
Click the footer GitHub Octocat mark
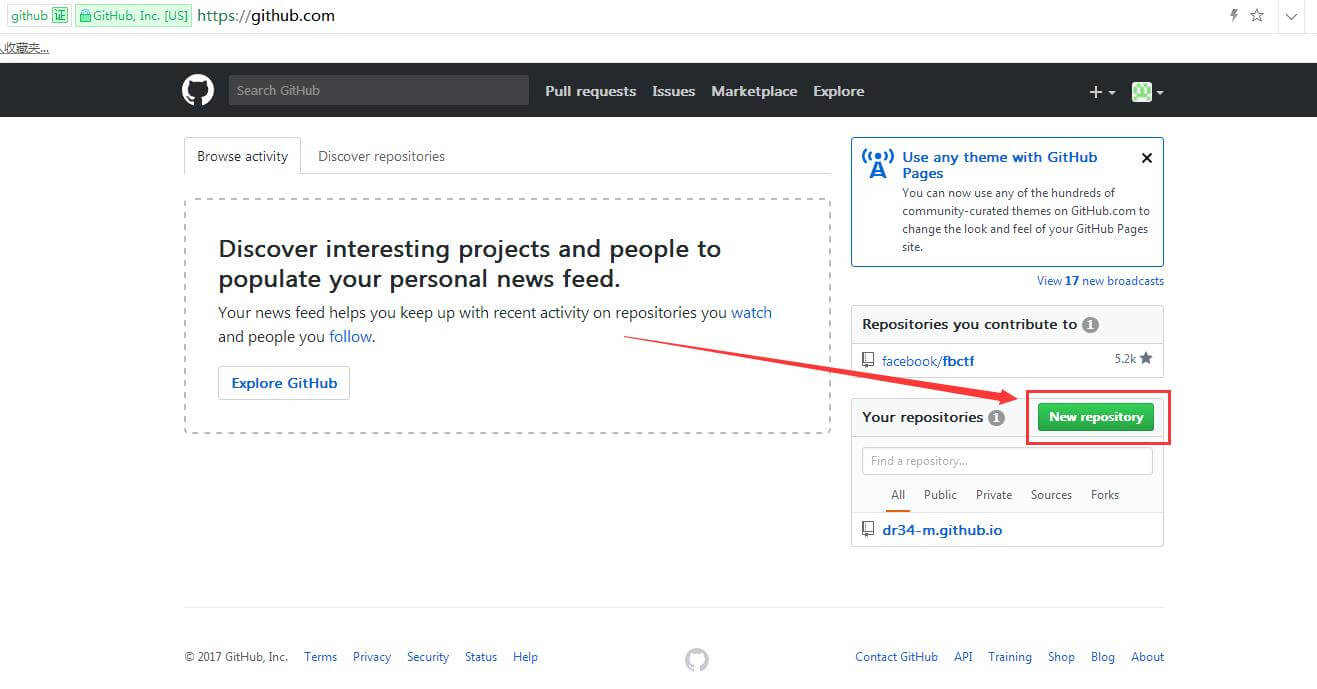[697, 659]
